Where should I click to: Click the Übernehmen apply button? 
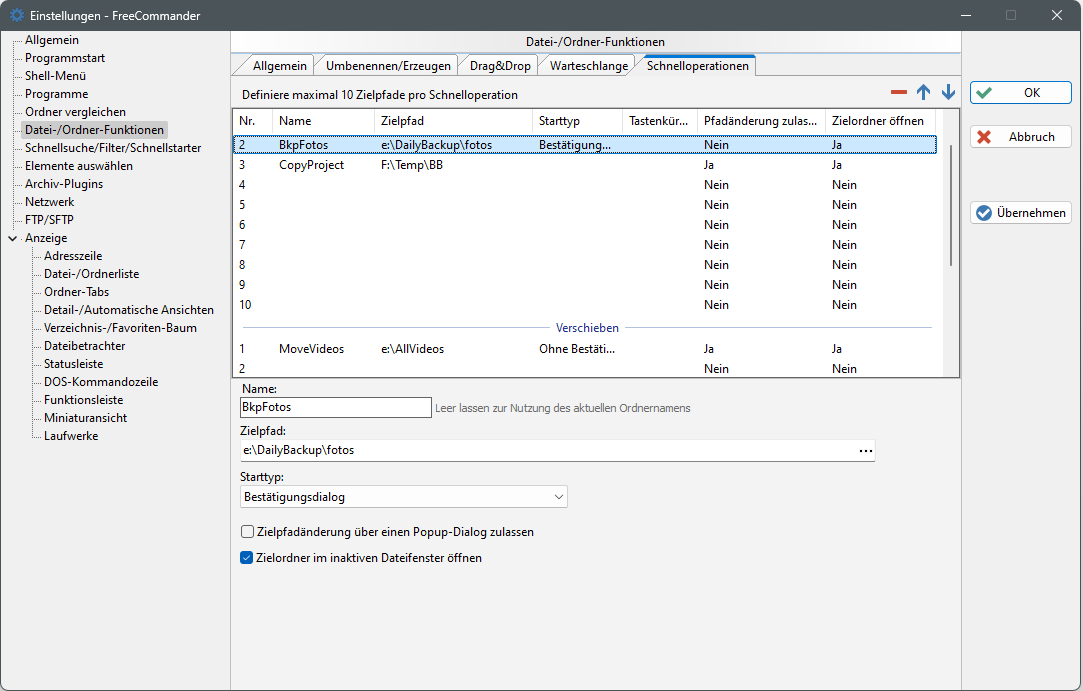coord(1020,213)
